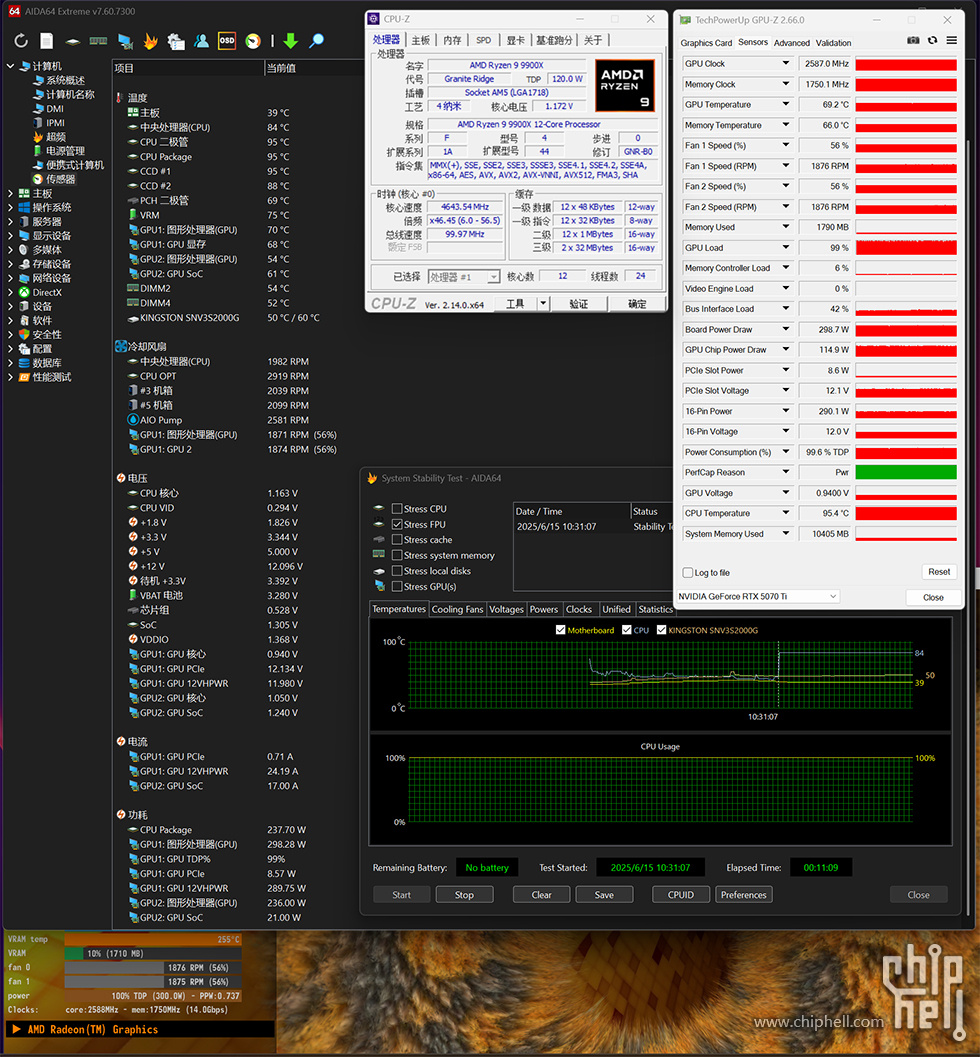Stop the running stability test

coord(464,895)
